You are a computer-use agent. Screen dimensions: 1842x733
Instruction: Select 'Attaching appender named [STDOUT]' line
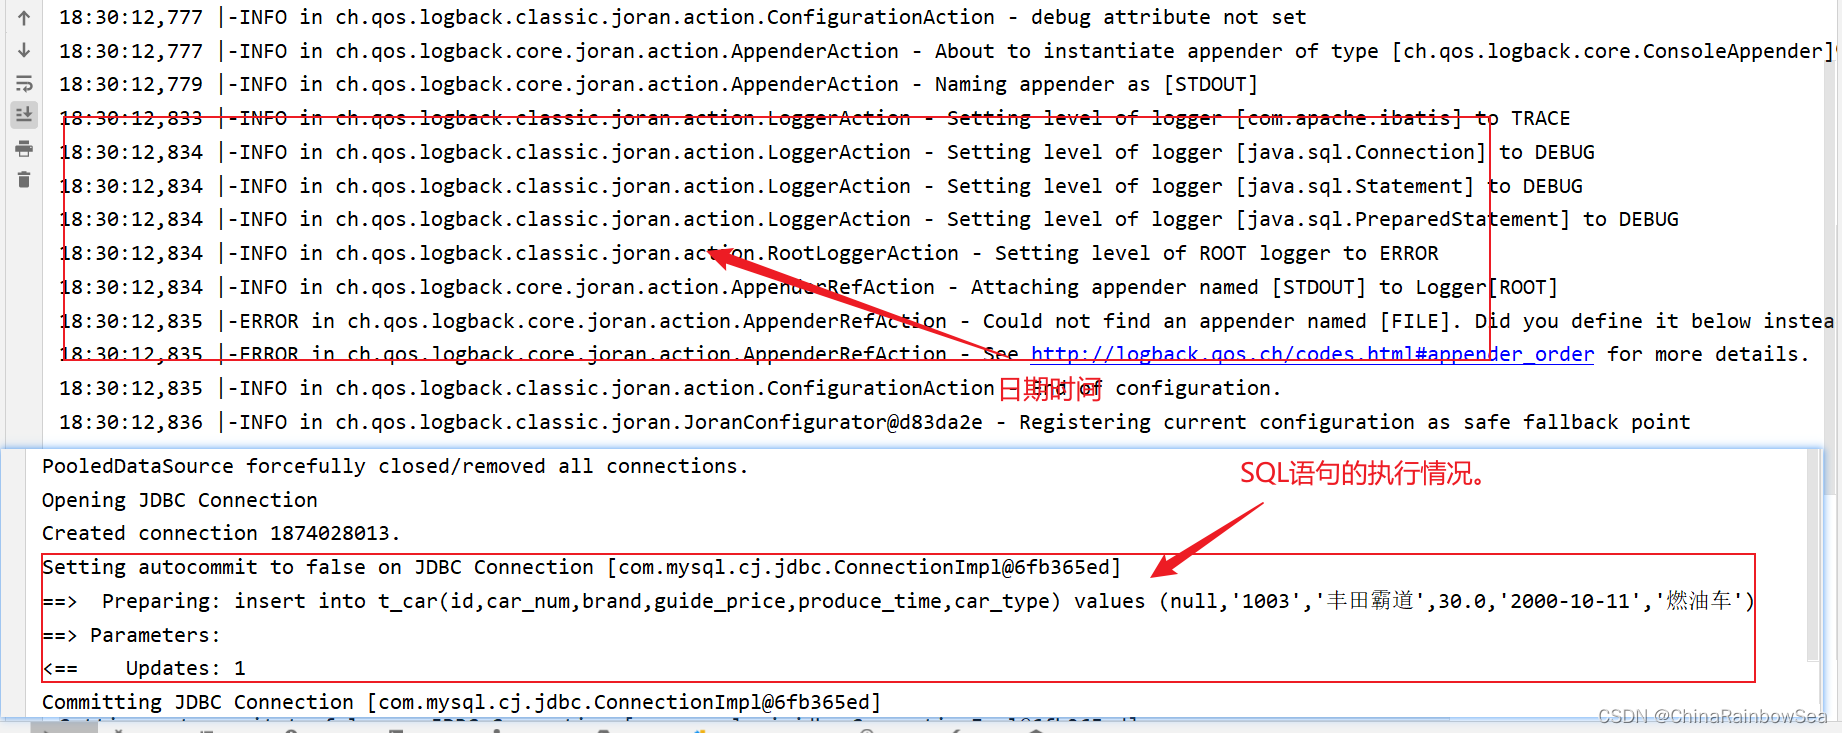tap(809, 287)
